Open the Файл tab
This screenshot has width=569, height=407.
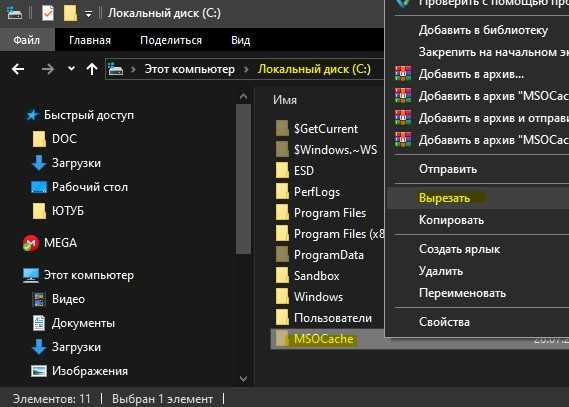click(27, 40)
